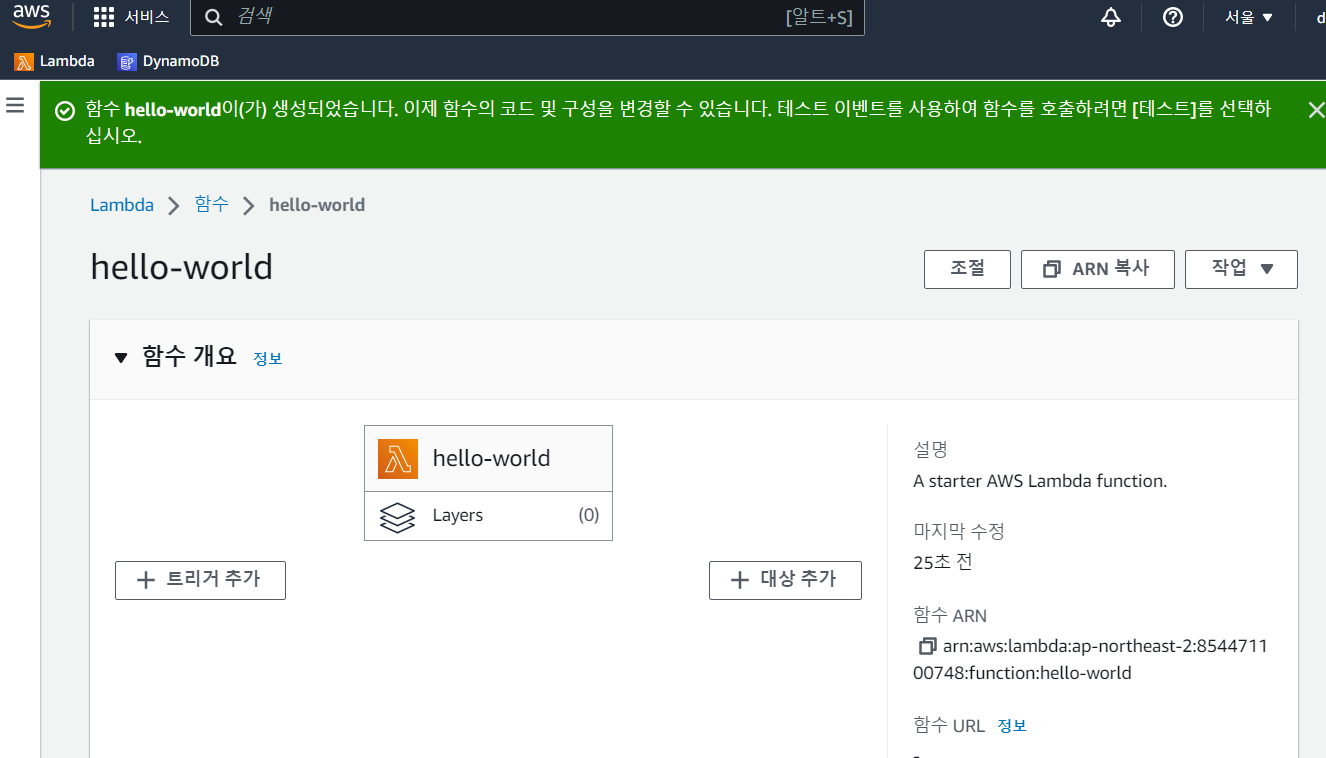Open the help question mark icon
The image size is (1326, 758).
point(1173,17)
